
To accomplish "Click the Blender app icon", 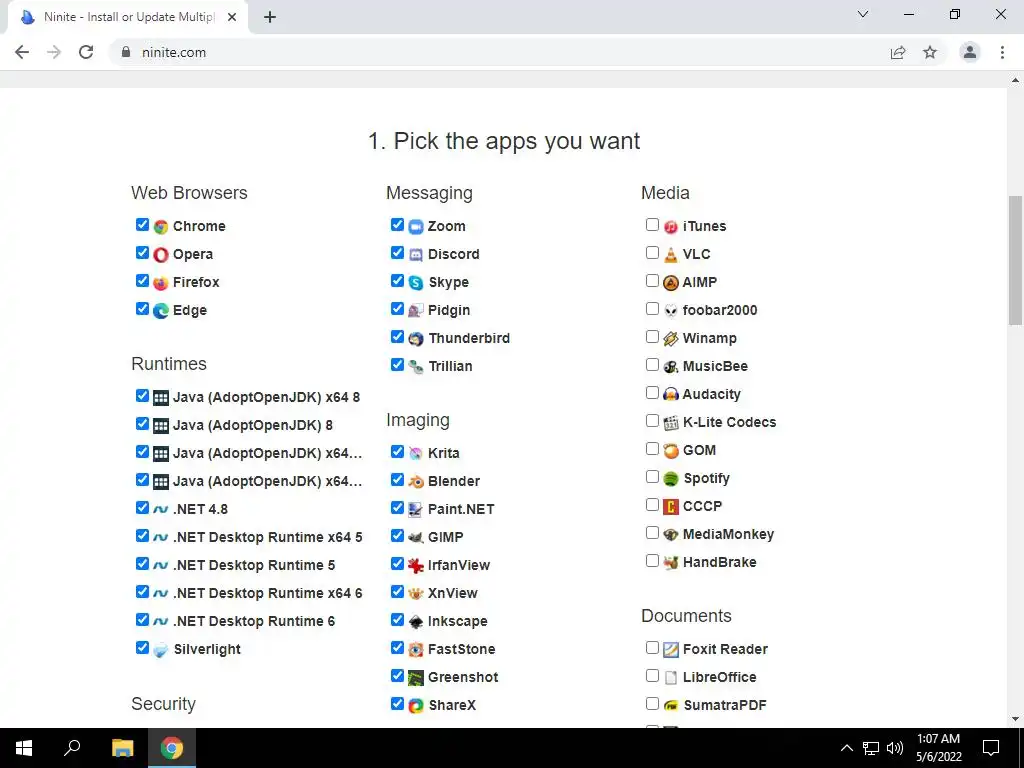I will (416, 481).
